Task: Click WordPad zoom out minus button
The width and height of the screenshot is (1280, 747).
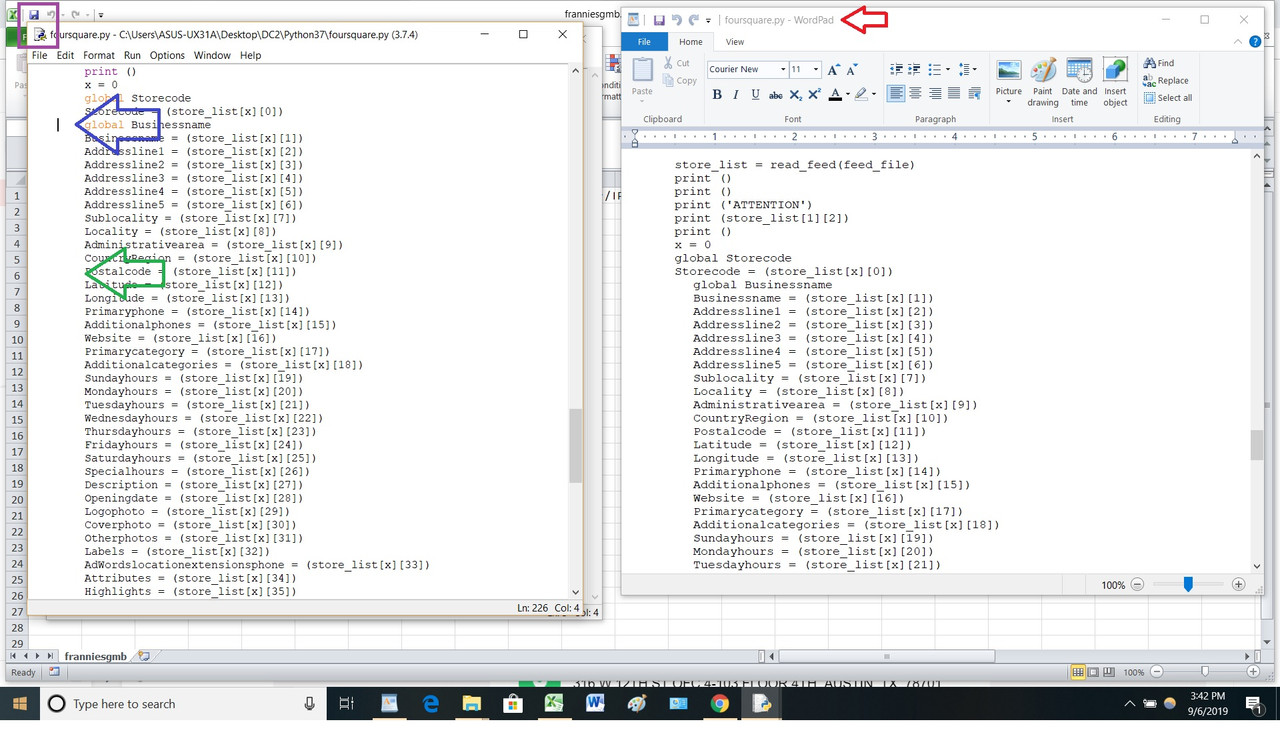Action: click(1138, 585)
